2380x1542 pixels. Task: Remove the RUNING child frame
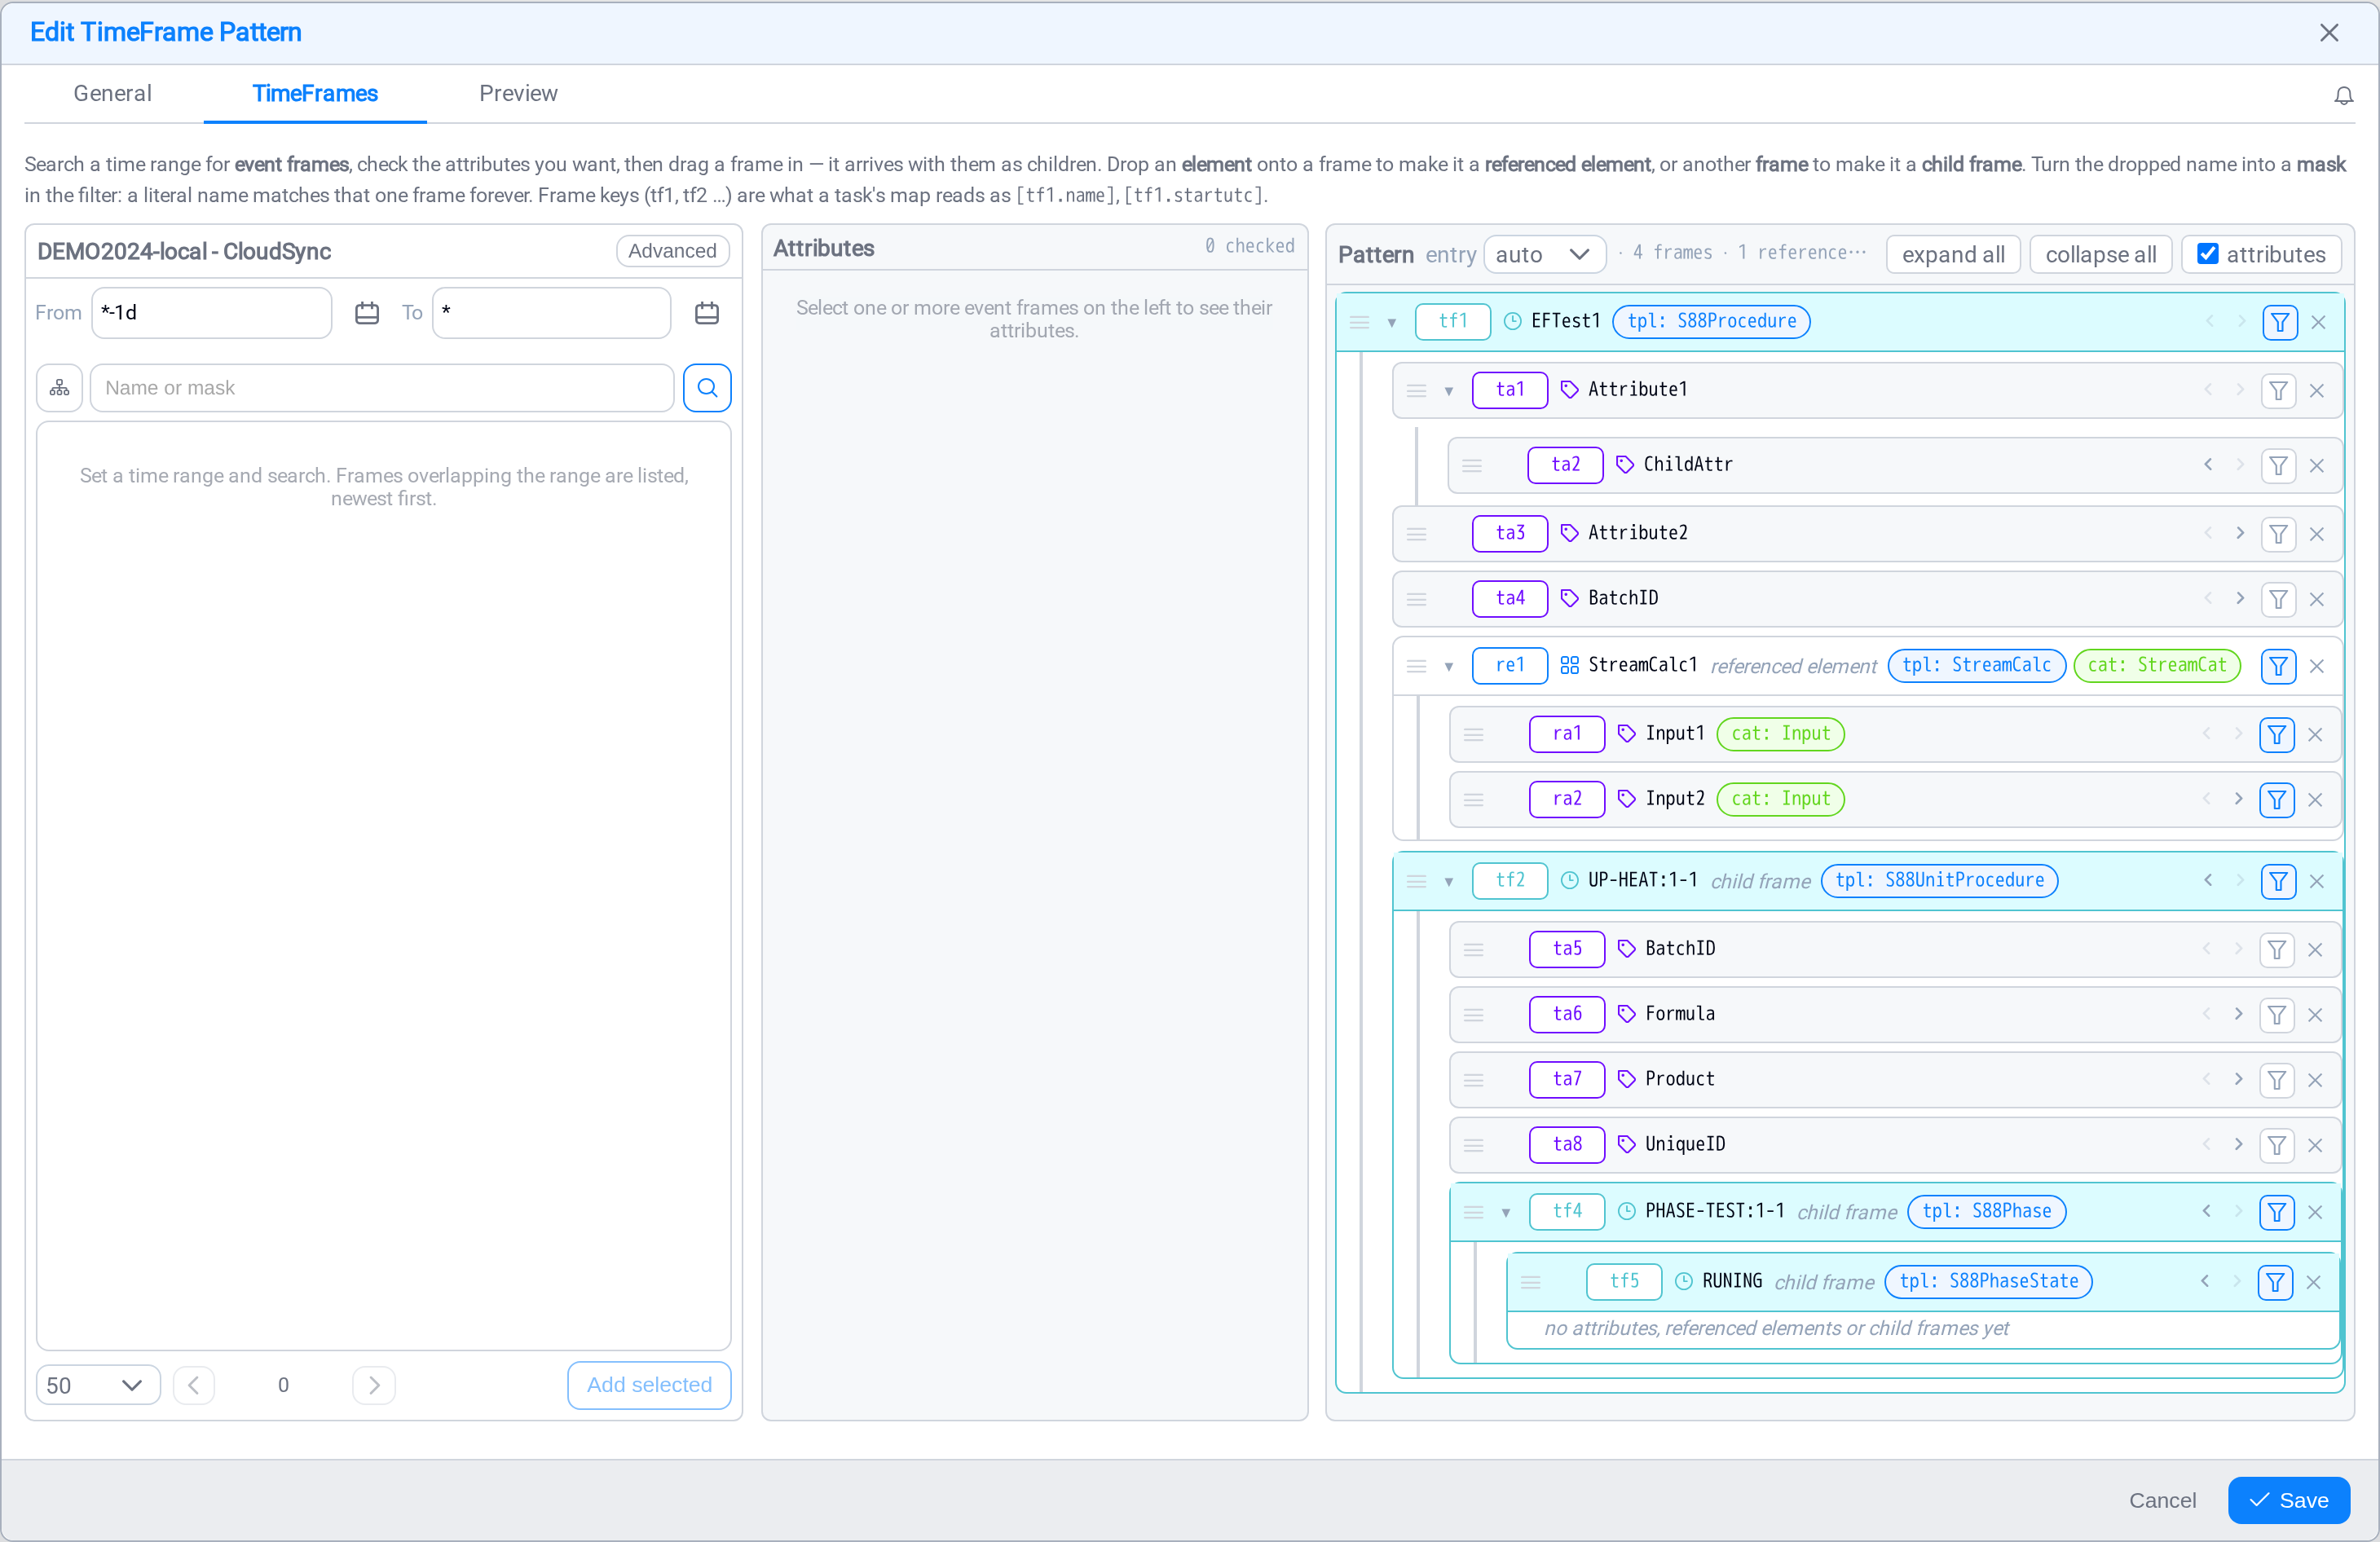click(2313, 1282)
